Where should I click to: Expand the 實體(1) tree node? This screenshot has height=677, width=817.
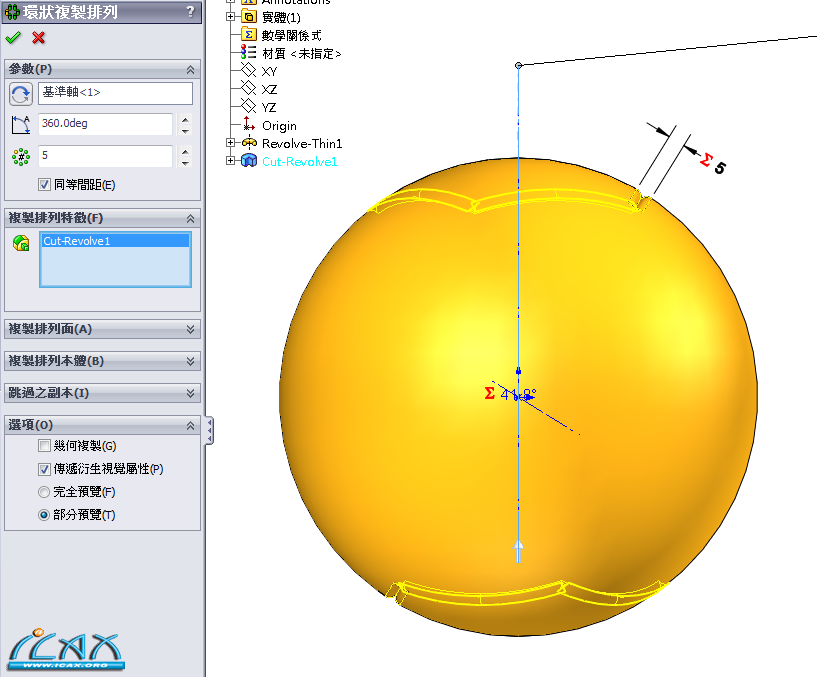coord(230,17)
